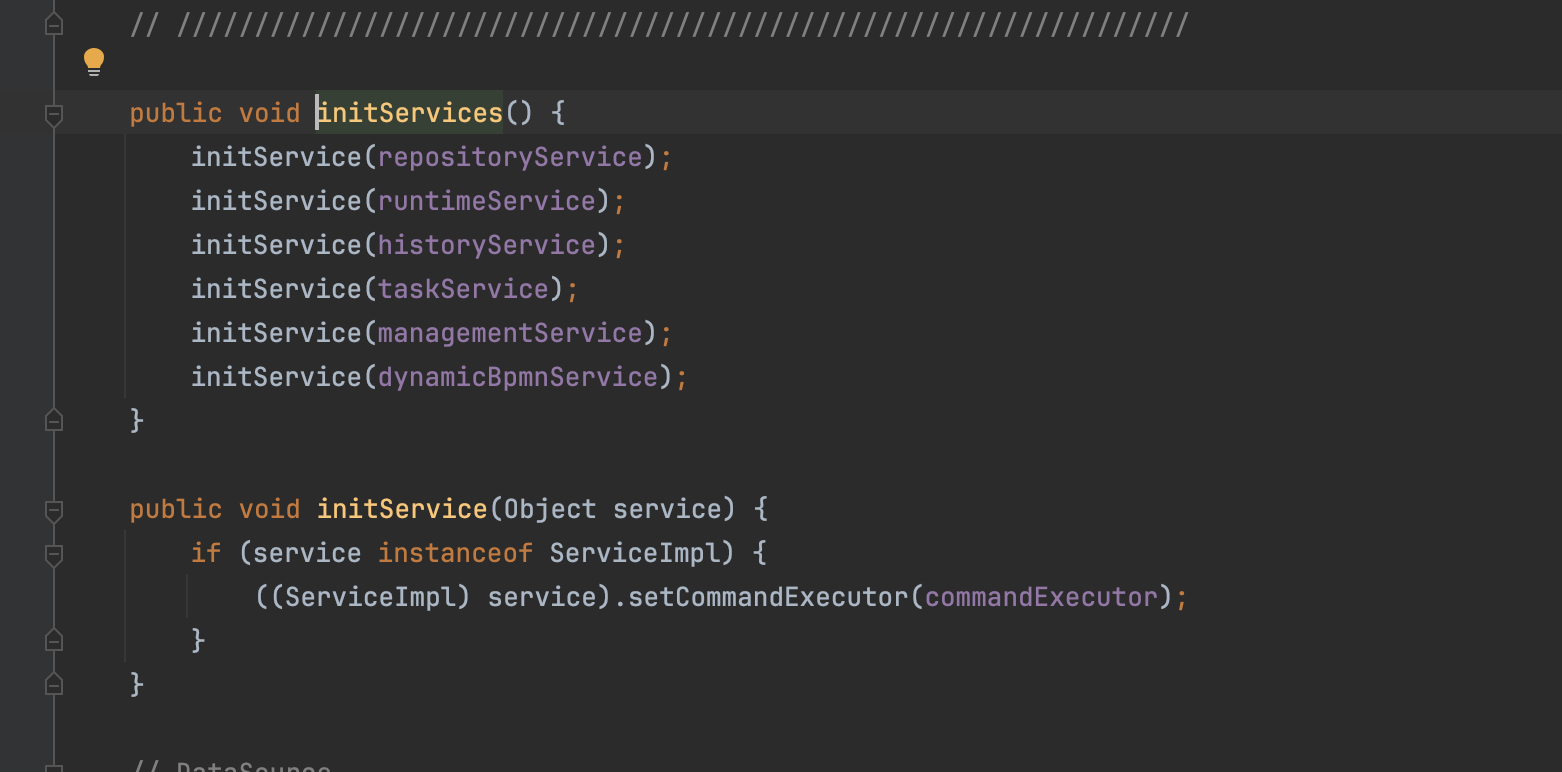Screen dimensions: 1562x772
Task: Click fold marker beside the slashes comment line
Action: point(54,25)
